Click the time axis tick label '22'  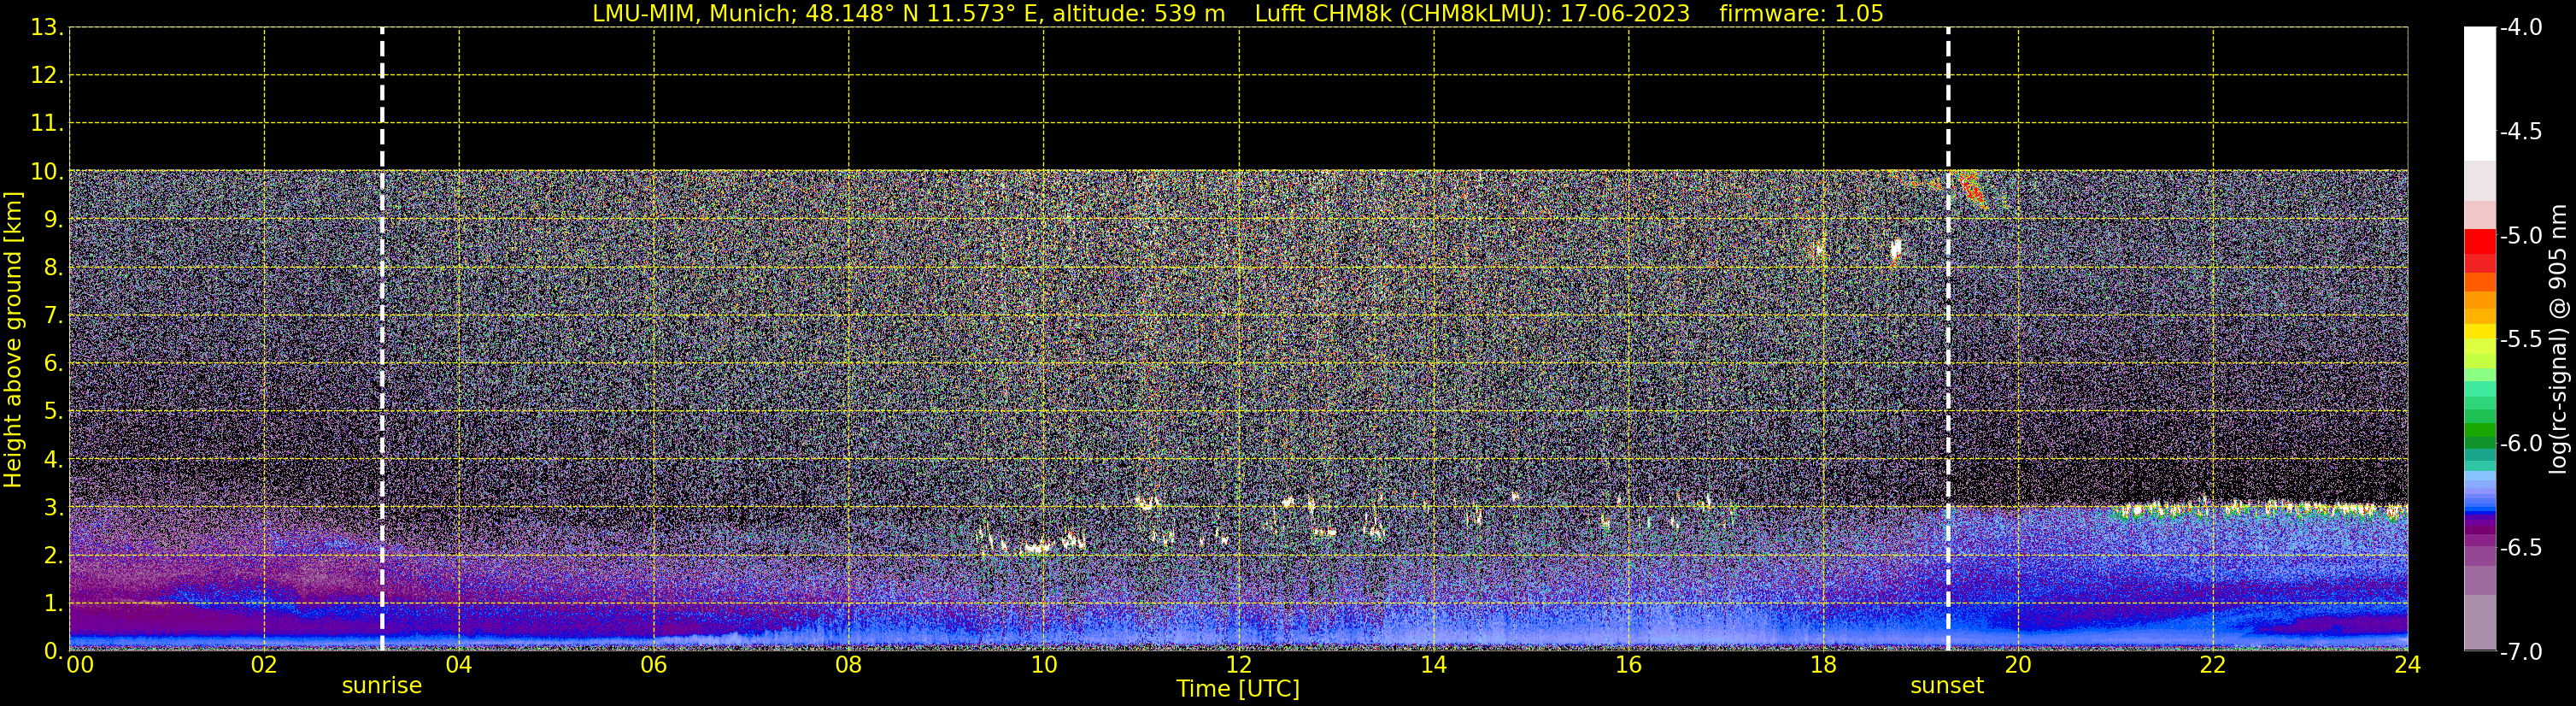coord(2213,665)
